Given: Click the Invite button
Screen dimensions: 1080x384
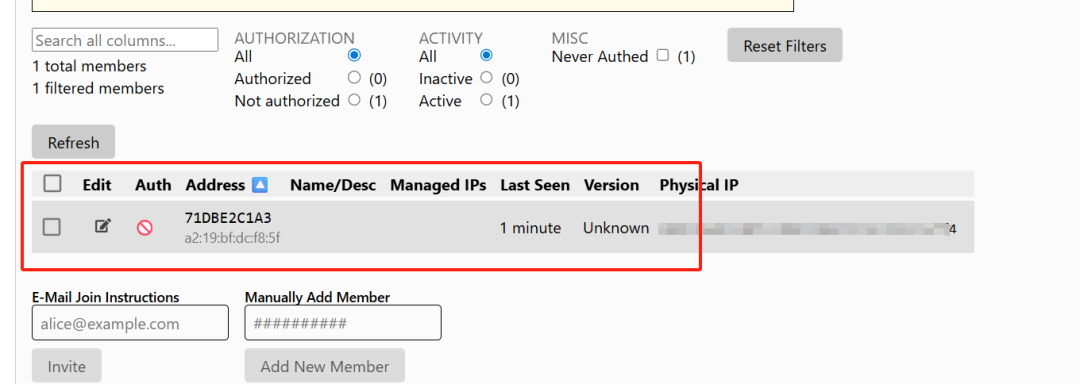Looking at the screenshot, I should tap(66, 366).
